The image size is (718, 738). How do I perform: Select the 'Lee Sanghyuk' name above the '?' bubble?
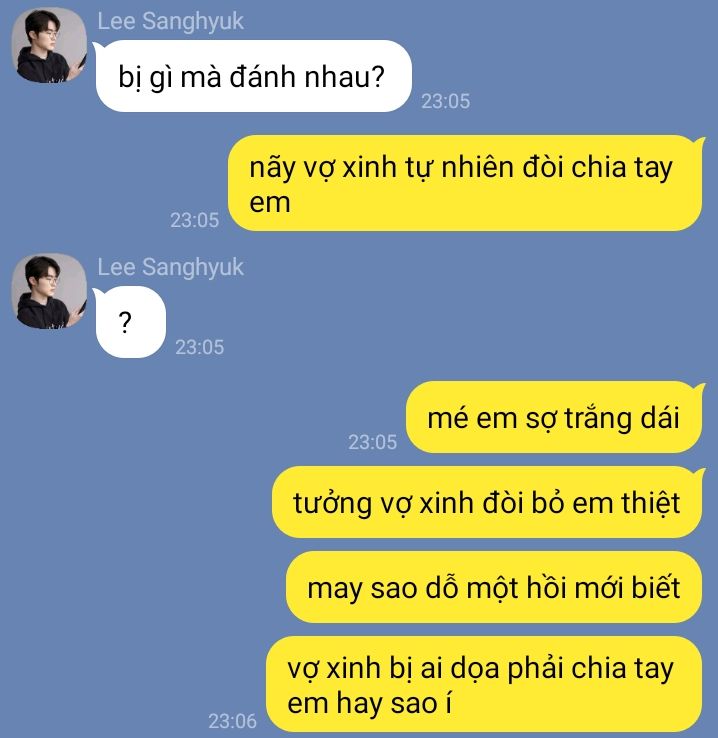[170, 267]
